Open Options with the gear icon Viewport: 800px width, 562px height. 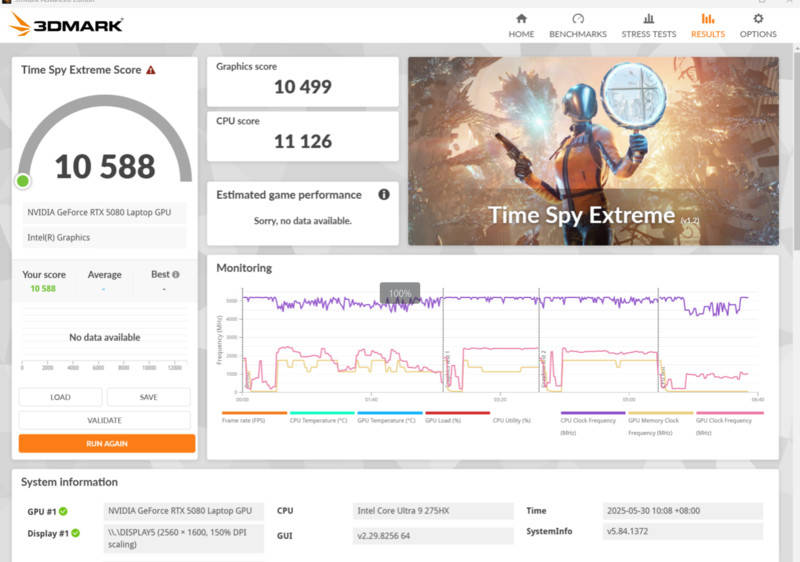pos(758,19)
